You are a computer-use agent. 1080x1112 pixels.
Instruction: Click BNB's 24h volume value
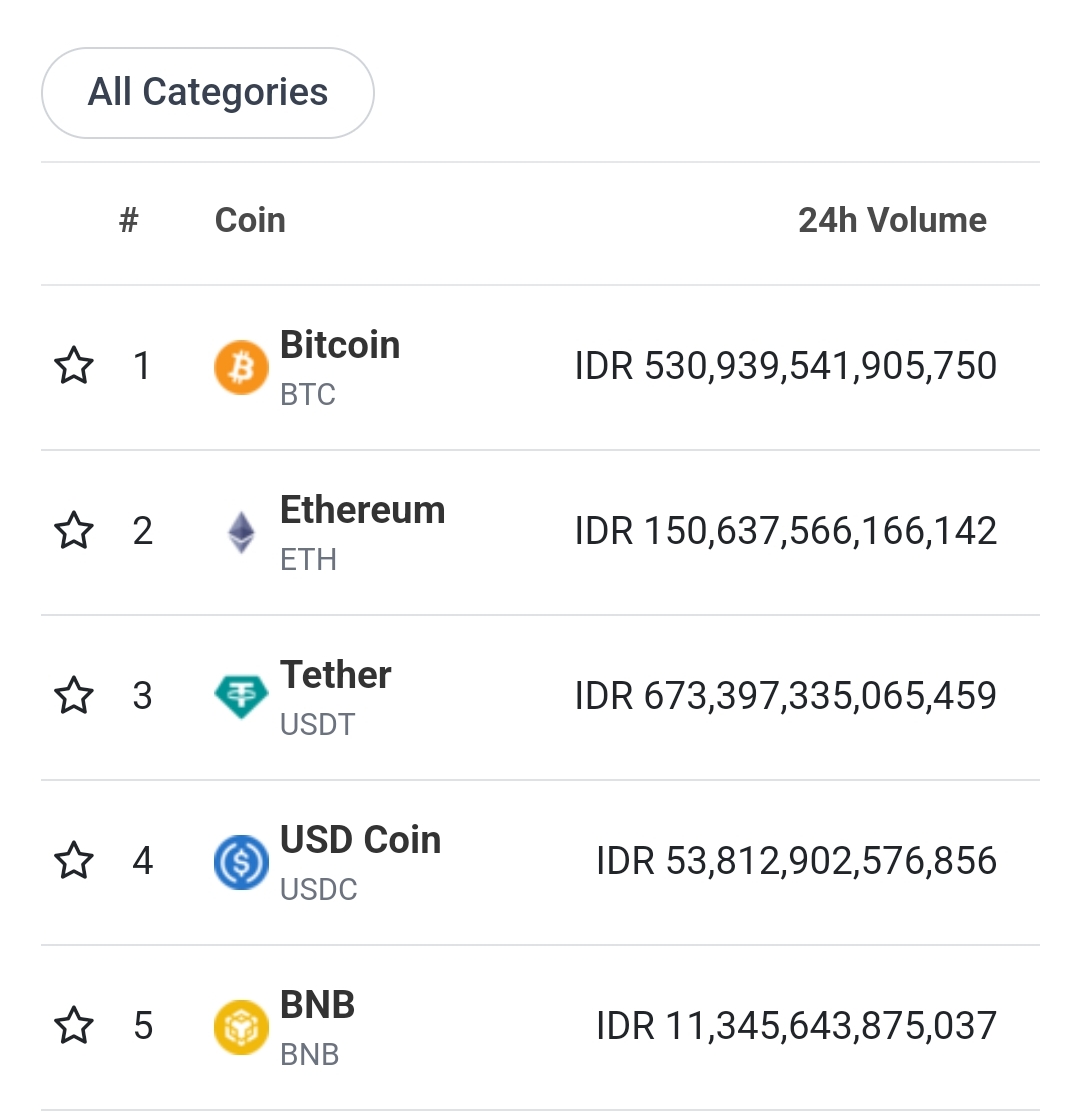[796, 1027]
